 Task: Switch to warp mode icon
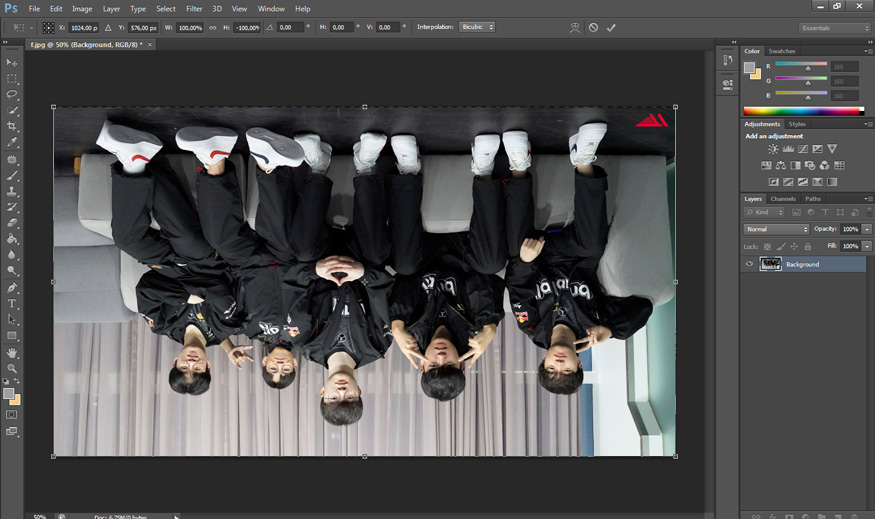coord(574,28)
